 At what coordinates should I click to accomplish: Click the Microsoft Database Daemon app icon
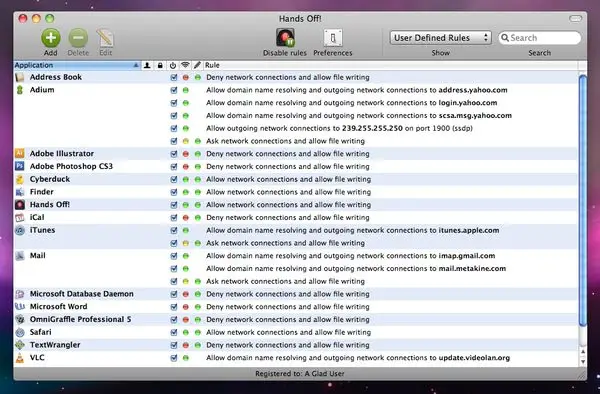[20, 294]
